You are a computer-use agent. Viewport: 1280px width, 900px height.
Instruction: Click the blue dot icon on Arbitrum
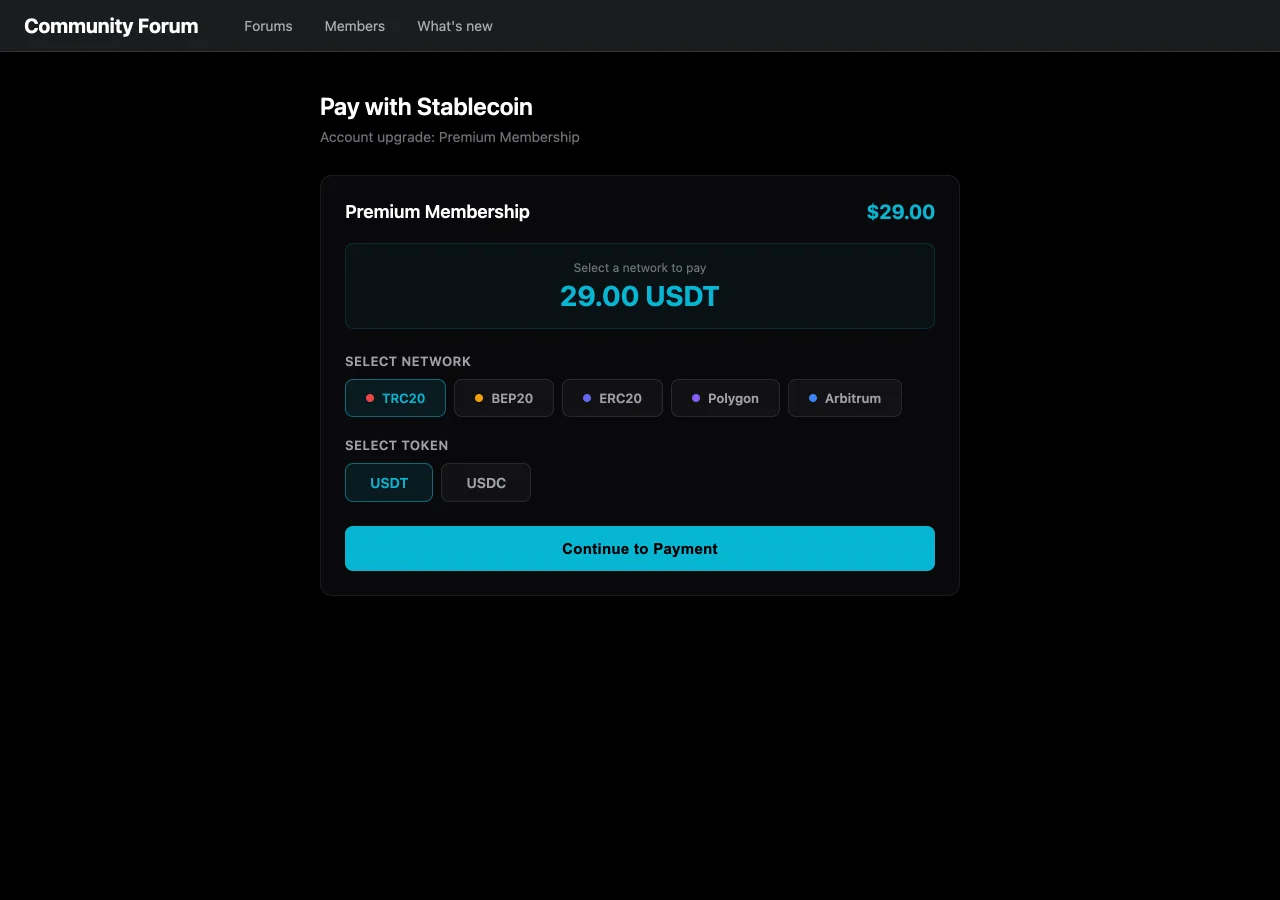(813, 398)
